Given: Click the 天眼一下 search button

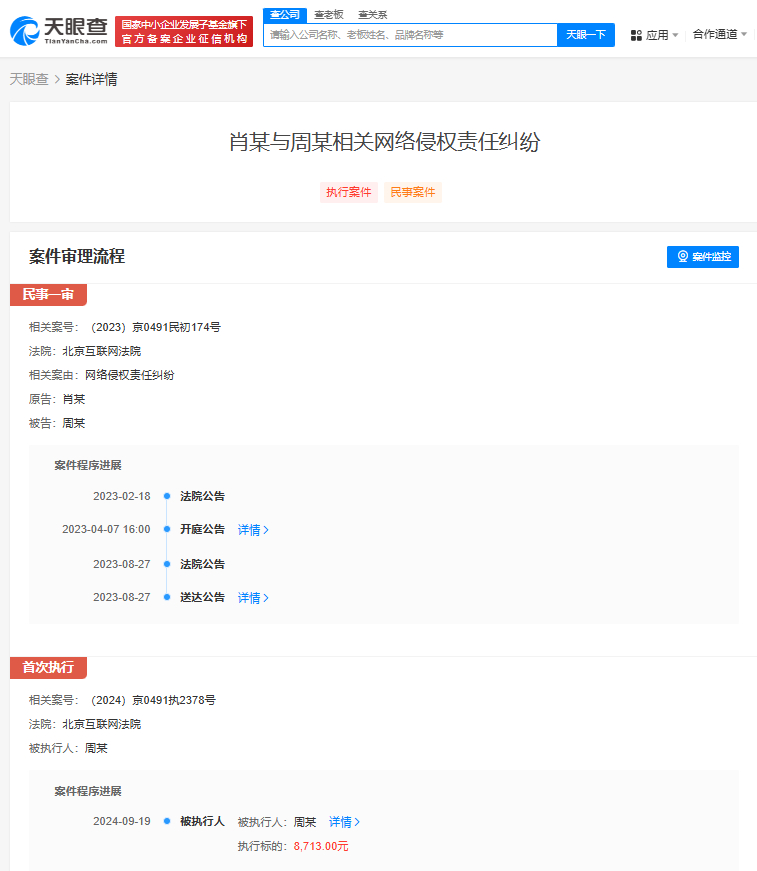Looking at the screenshot, I should coord(586,35).
